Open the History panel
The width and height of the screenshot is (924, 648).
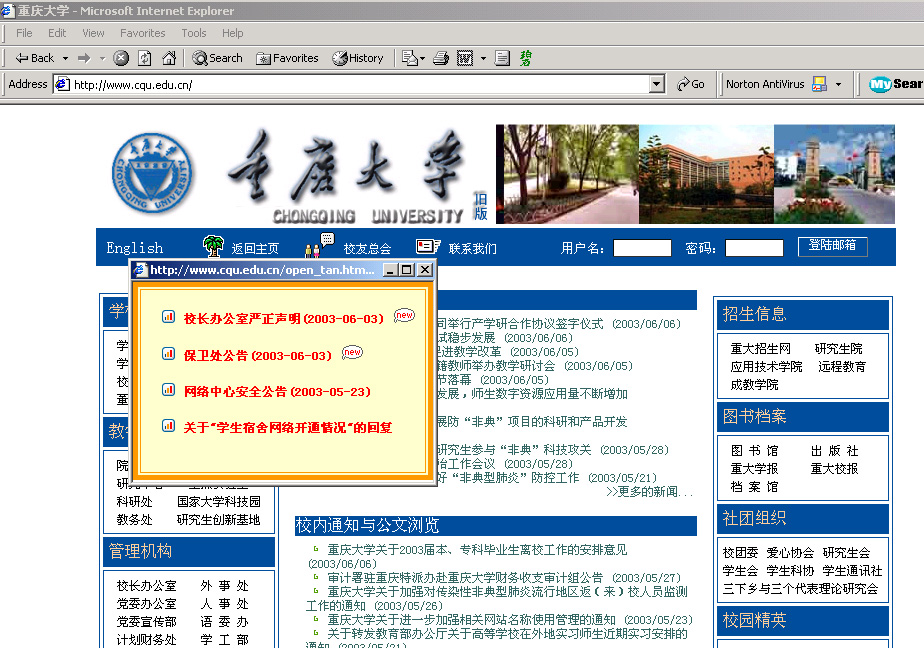[358, 58]
